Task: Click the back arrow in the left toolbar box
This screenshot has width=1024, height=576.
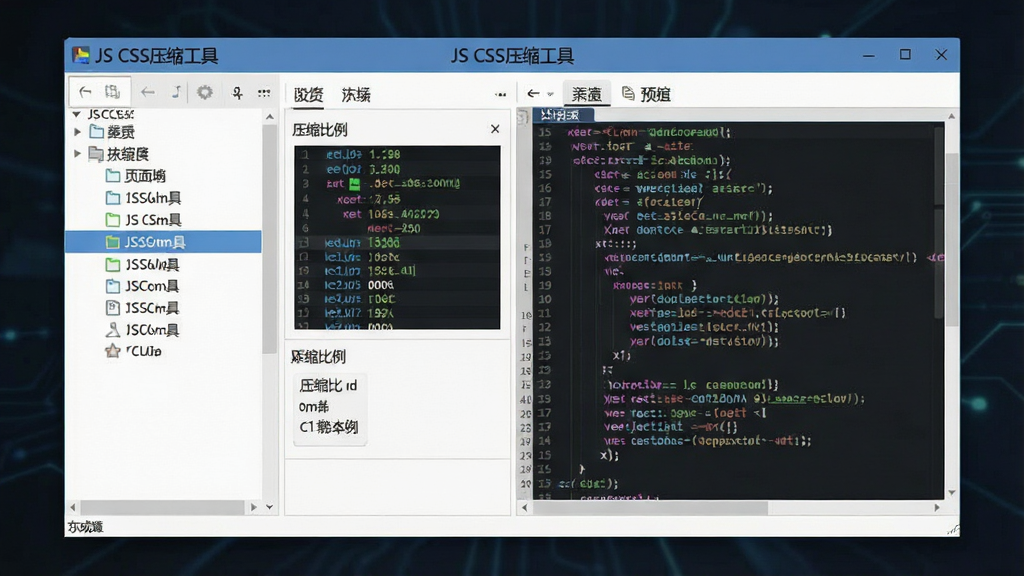Action: point(85,92)
